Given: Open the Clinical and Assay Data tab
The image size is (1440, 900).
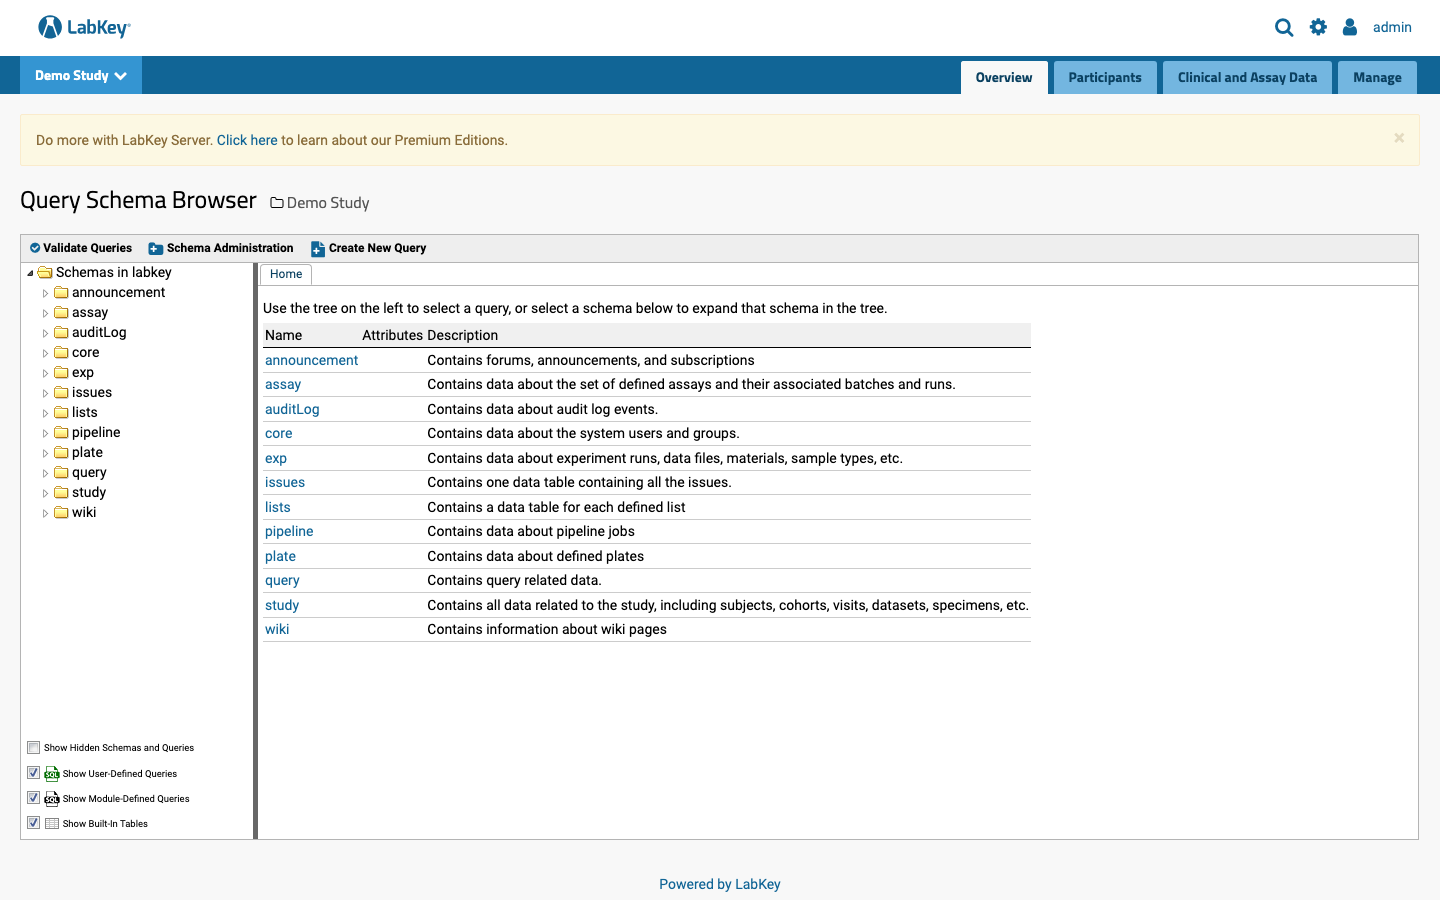Looking at the screenshot, I should pyautogui.click(x=1247, y=77).
